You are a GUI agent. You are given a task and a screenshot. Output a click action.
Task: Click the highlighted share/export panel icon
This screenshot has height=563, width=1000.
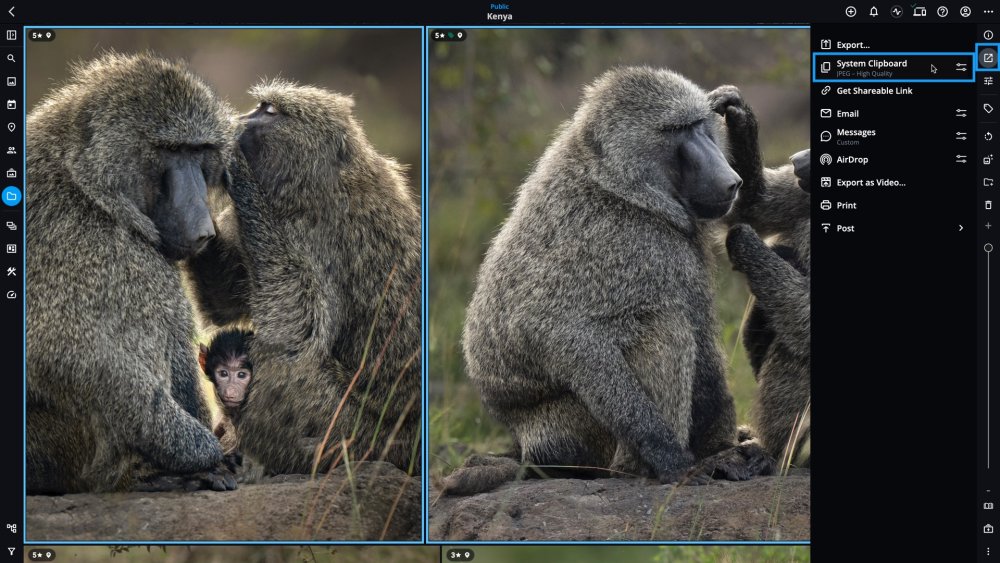tap(988, 58)
